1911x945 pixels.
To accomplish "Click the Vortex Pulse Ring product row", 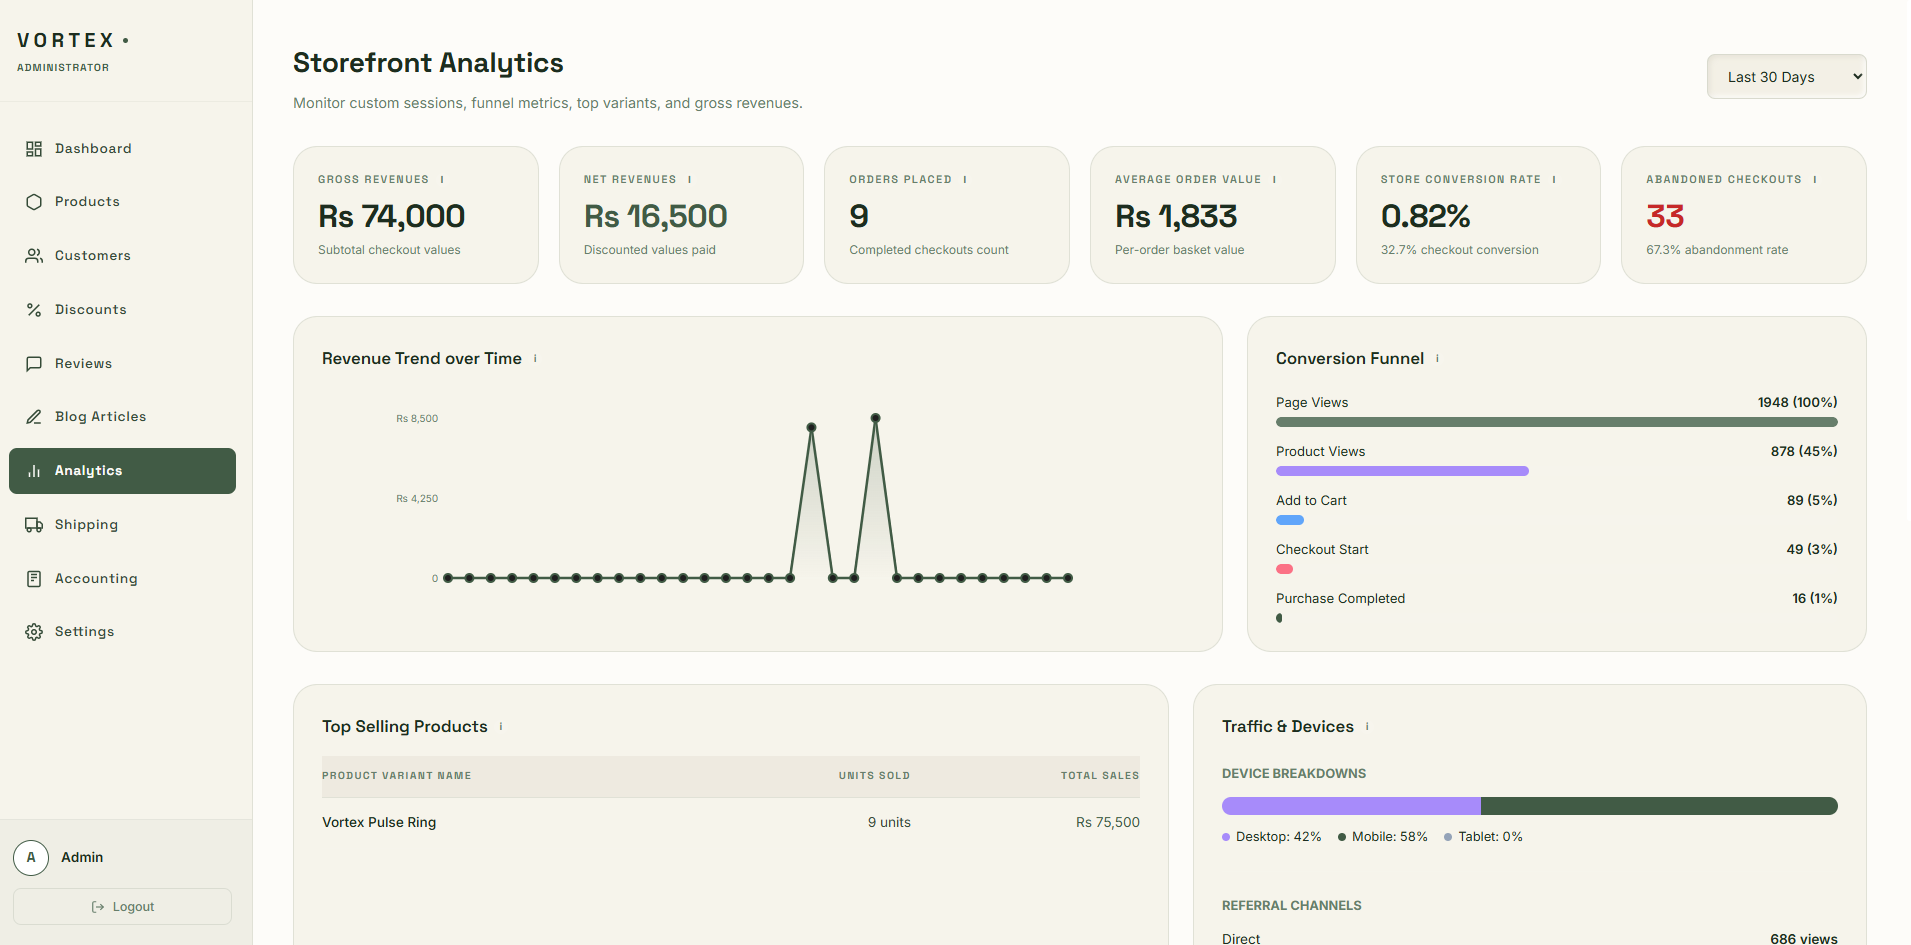I will (731, 822).
